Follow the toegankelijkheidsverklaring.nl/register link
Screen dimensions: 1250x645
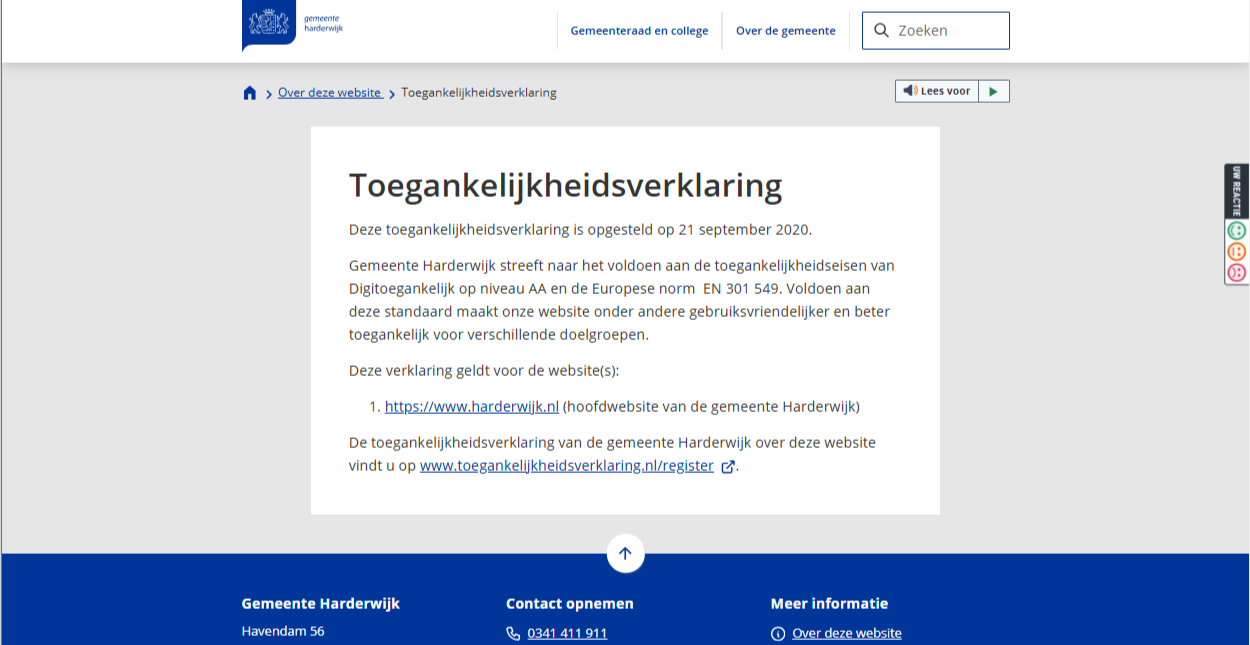(567, 466)
